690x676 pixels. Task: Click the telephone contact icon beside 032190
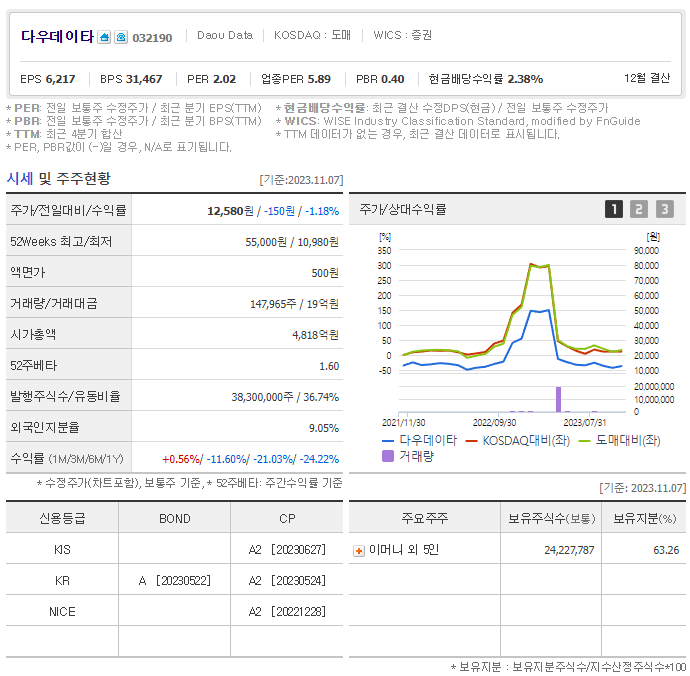pos(121,37)
